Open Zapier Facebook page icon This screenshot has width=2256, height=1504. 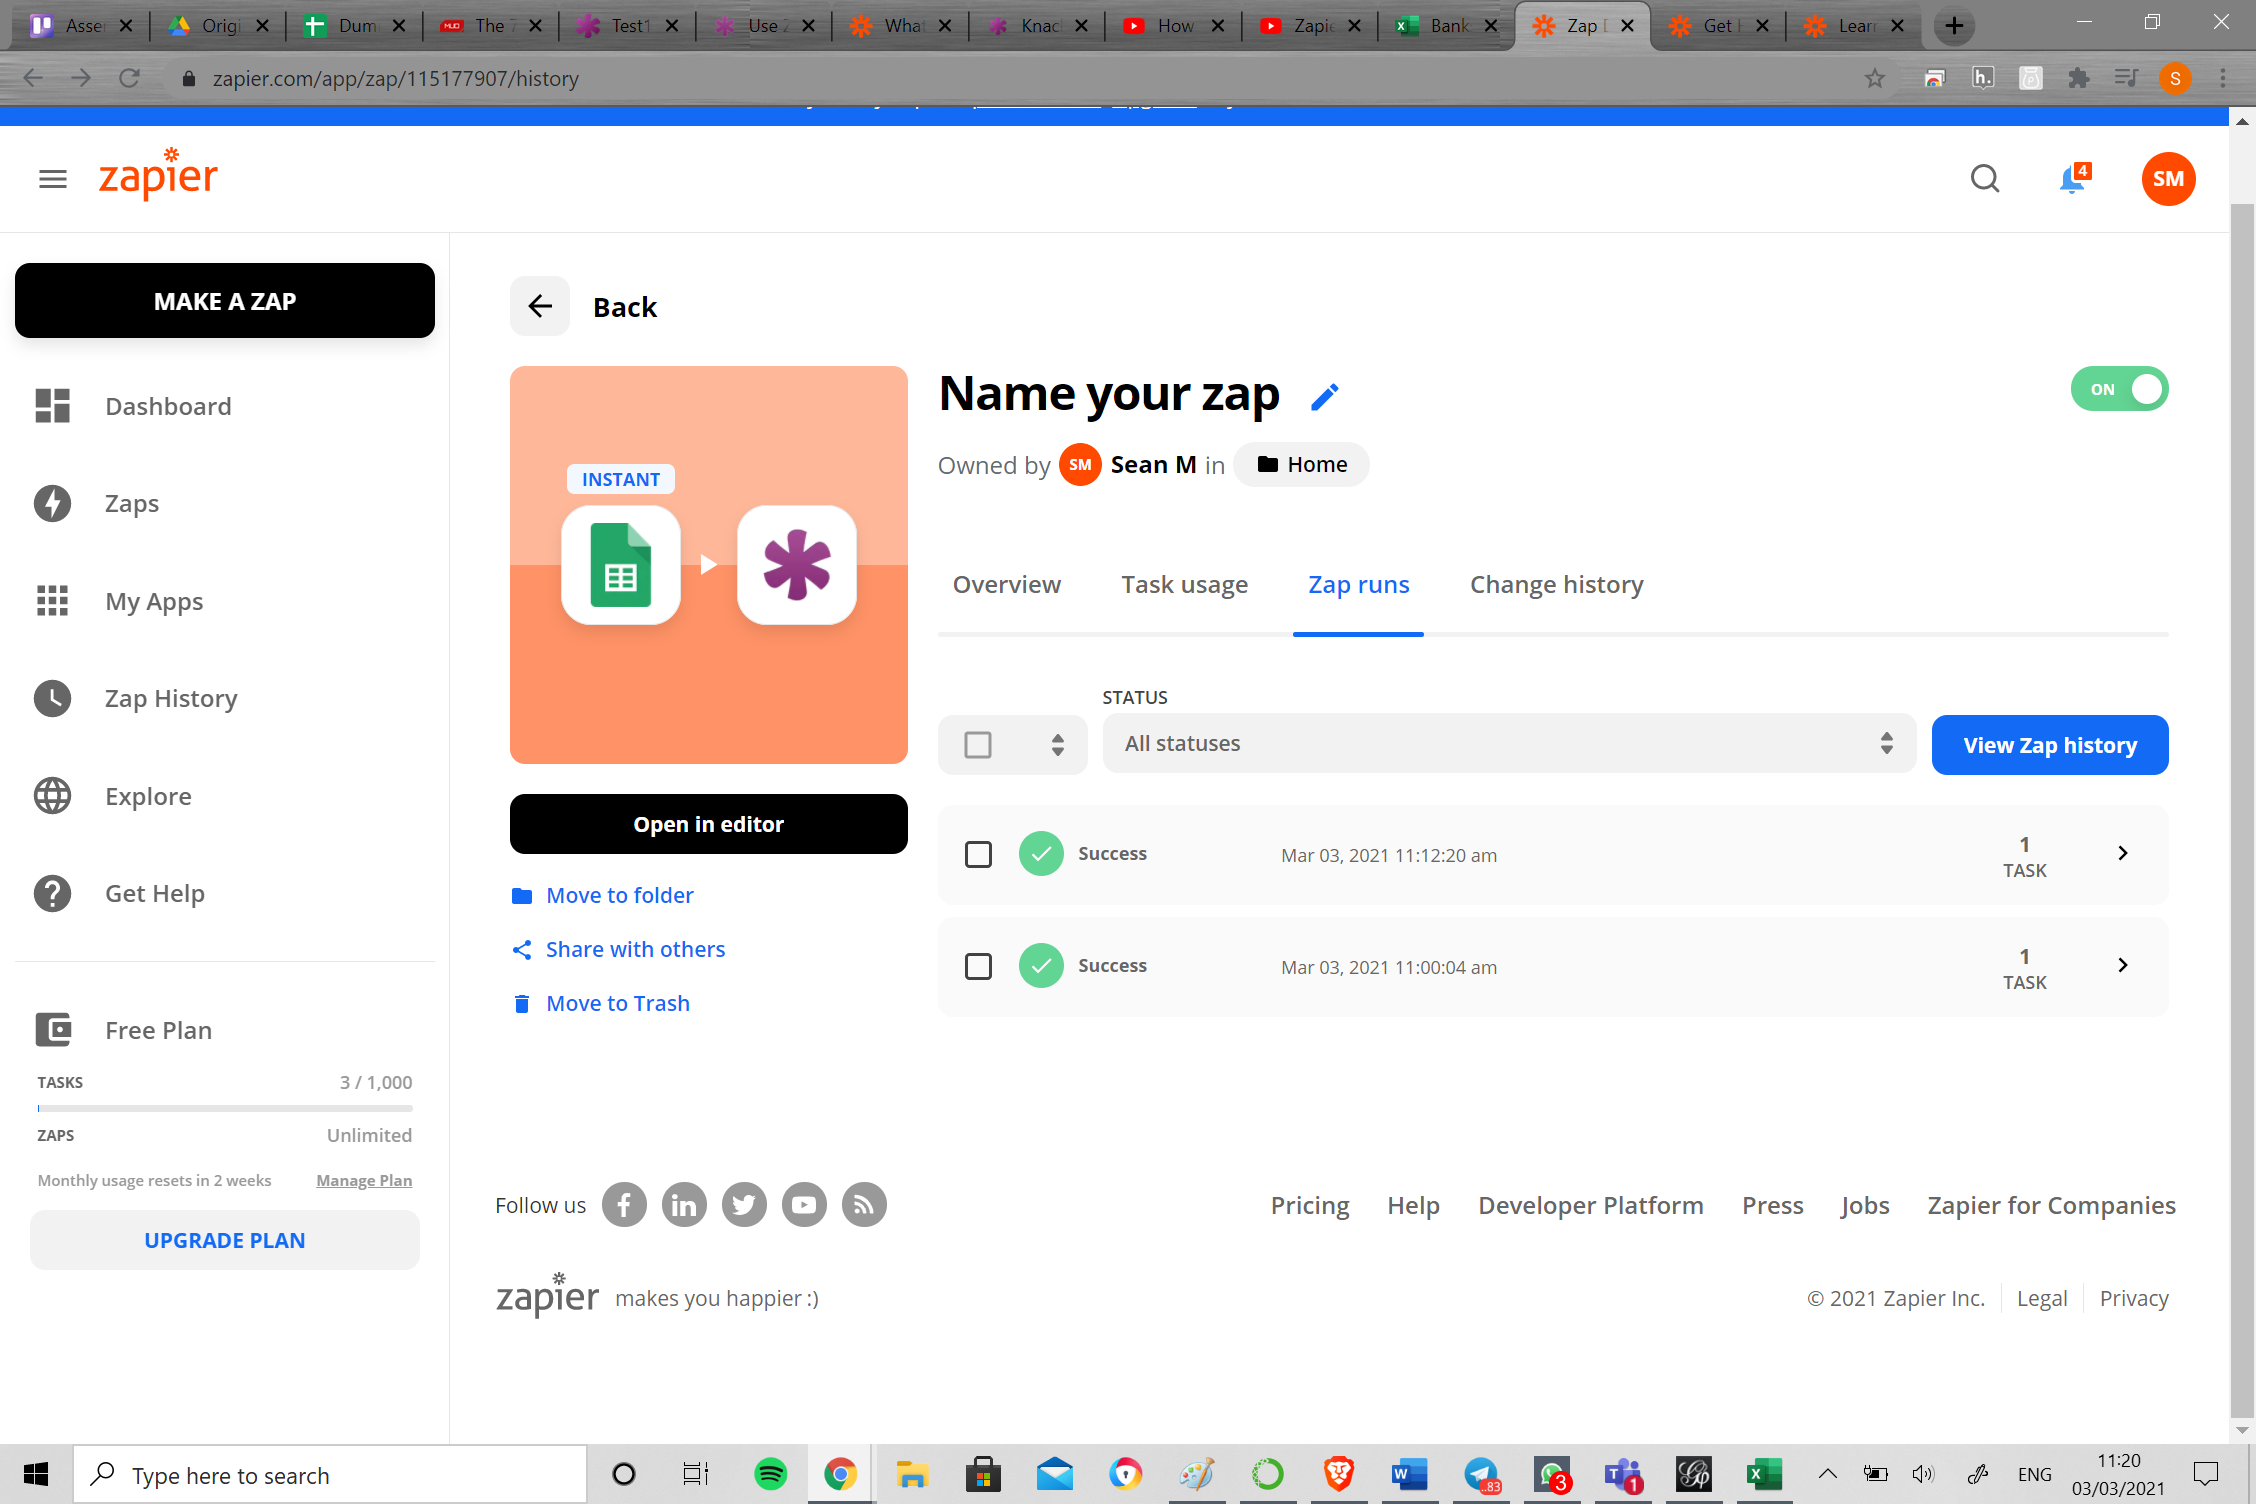click(x=624, y=1205)
